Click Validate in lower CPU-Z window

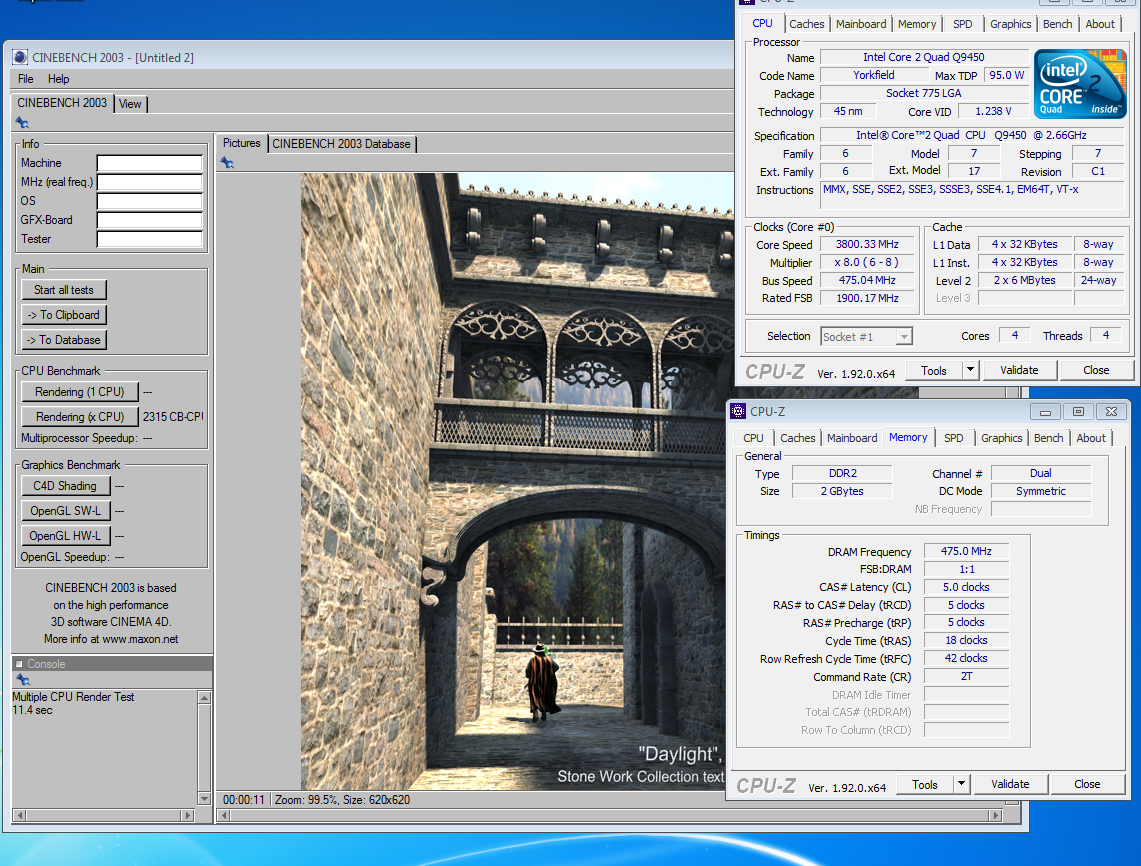(1010, 784)
